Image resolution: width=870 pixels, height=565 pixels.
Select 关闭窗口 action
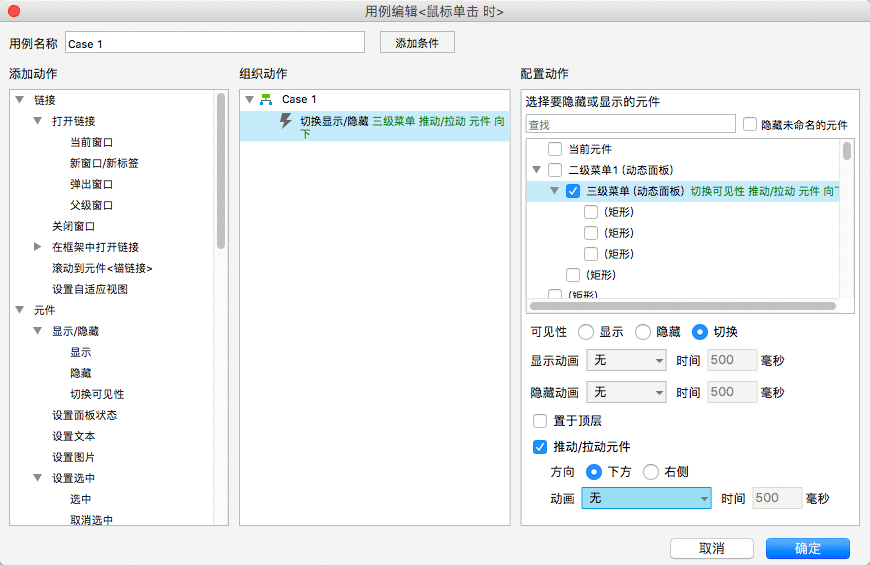click(x=74, y=226)
